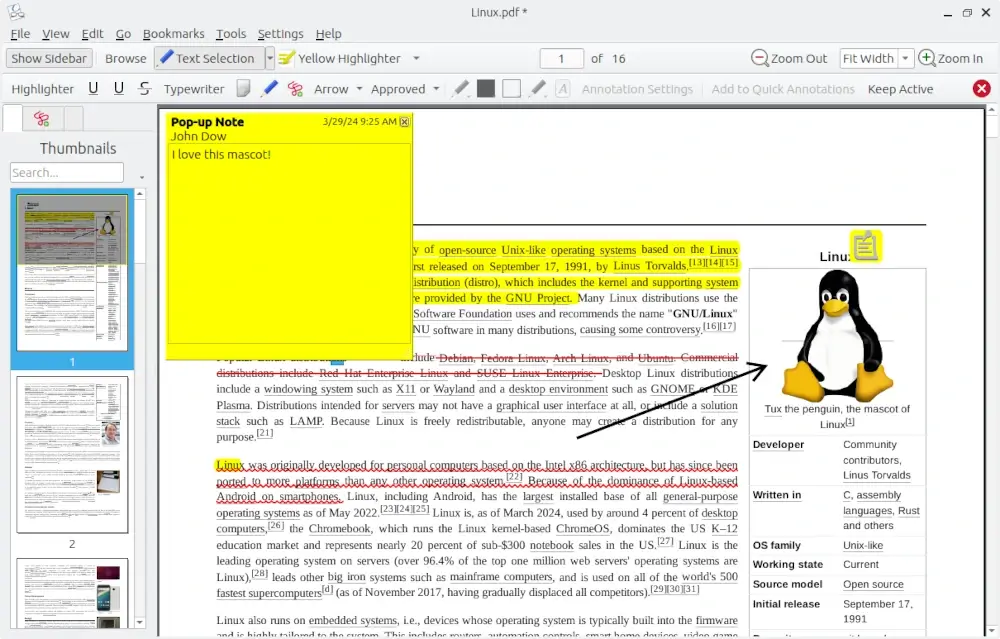Switch to Browse mode
This screenshot has height=639, width=1000.
(x=126, y=58)
